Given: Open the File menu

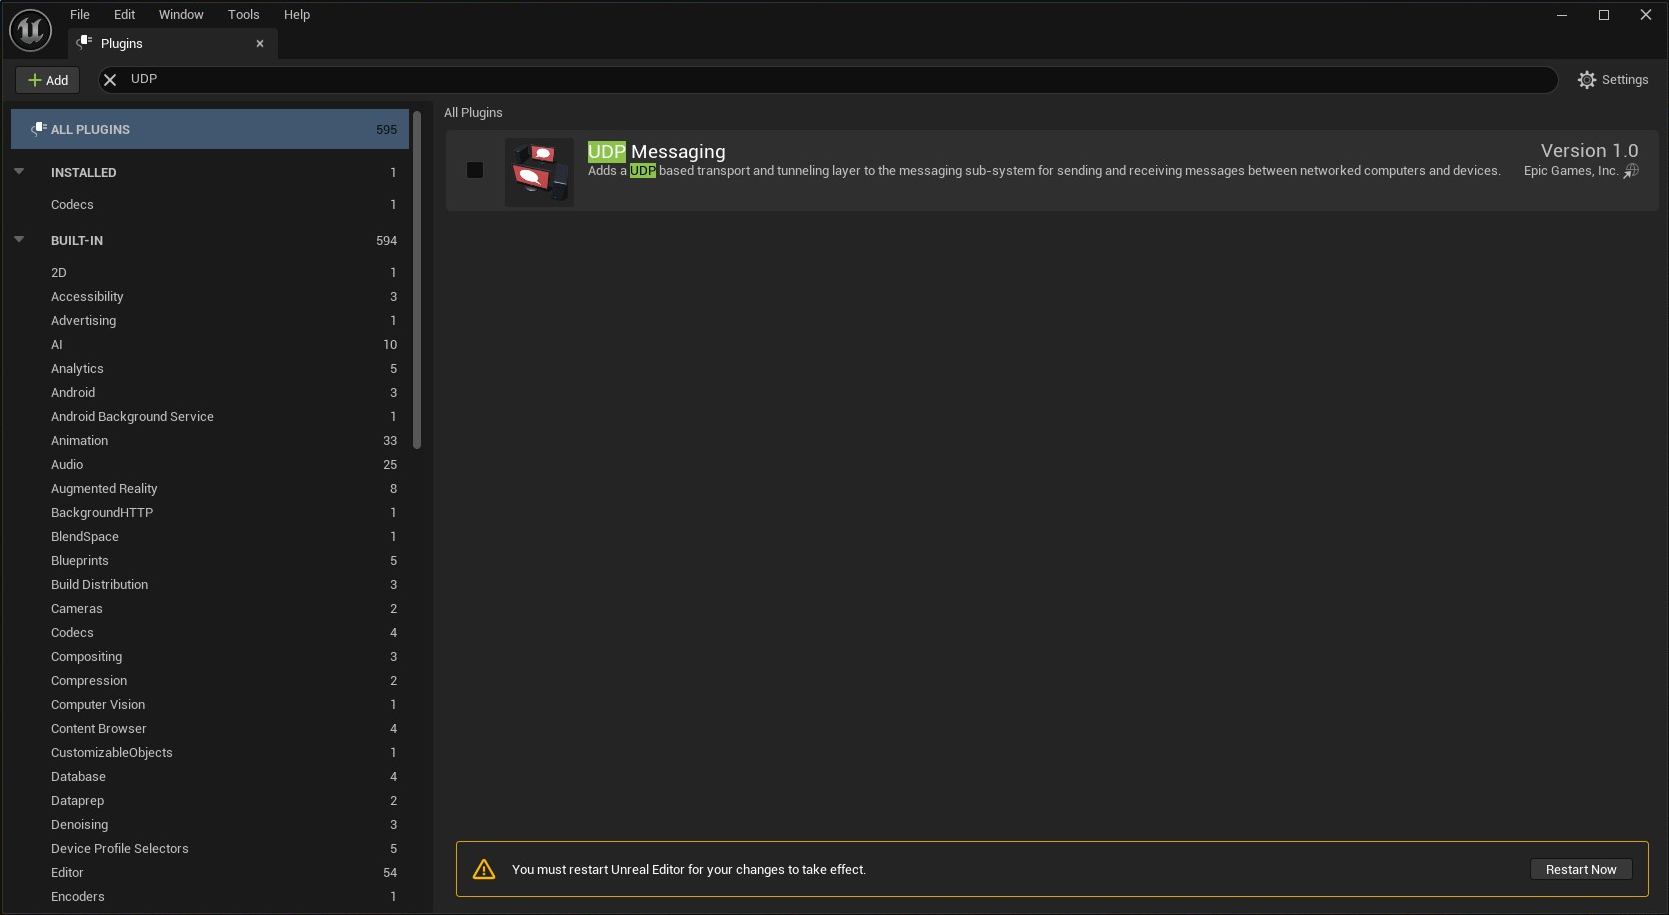Looking at the screenshot, I should 80,14.
